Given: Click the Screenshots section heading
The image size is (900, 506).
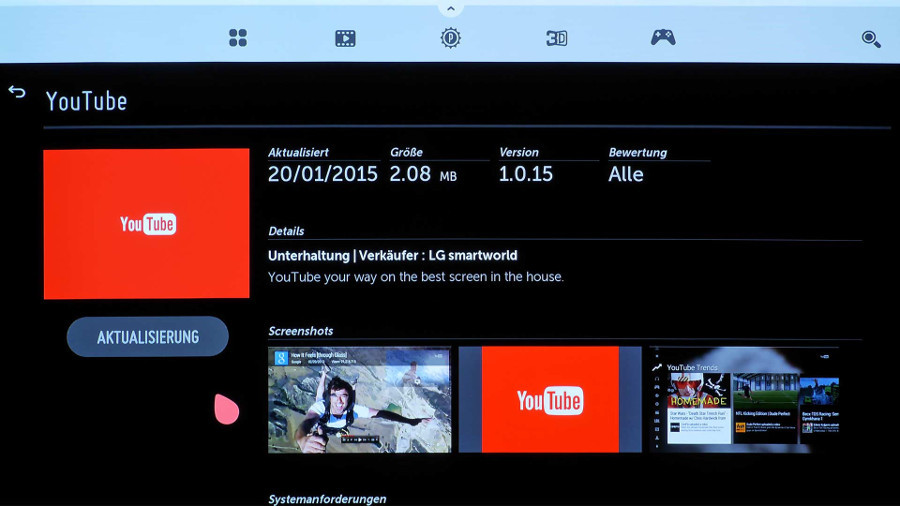Looking at the screenshot, I should tap(301, 331).
